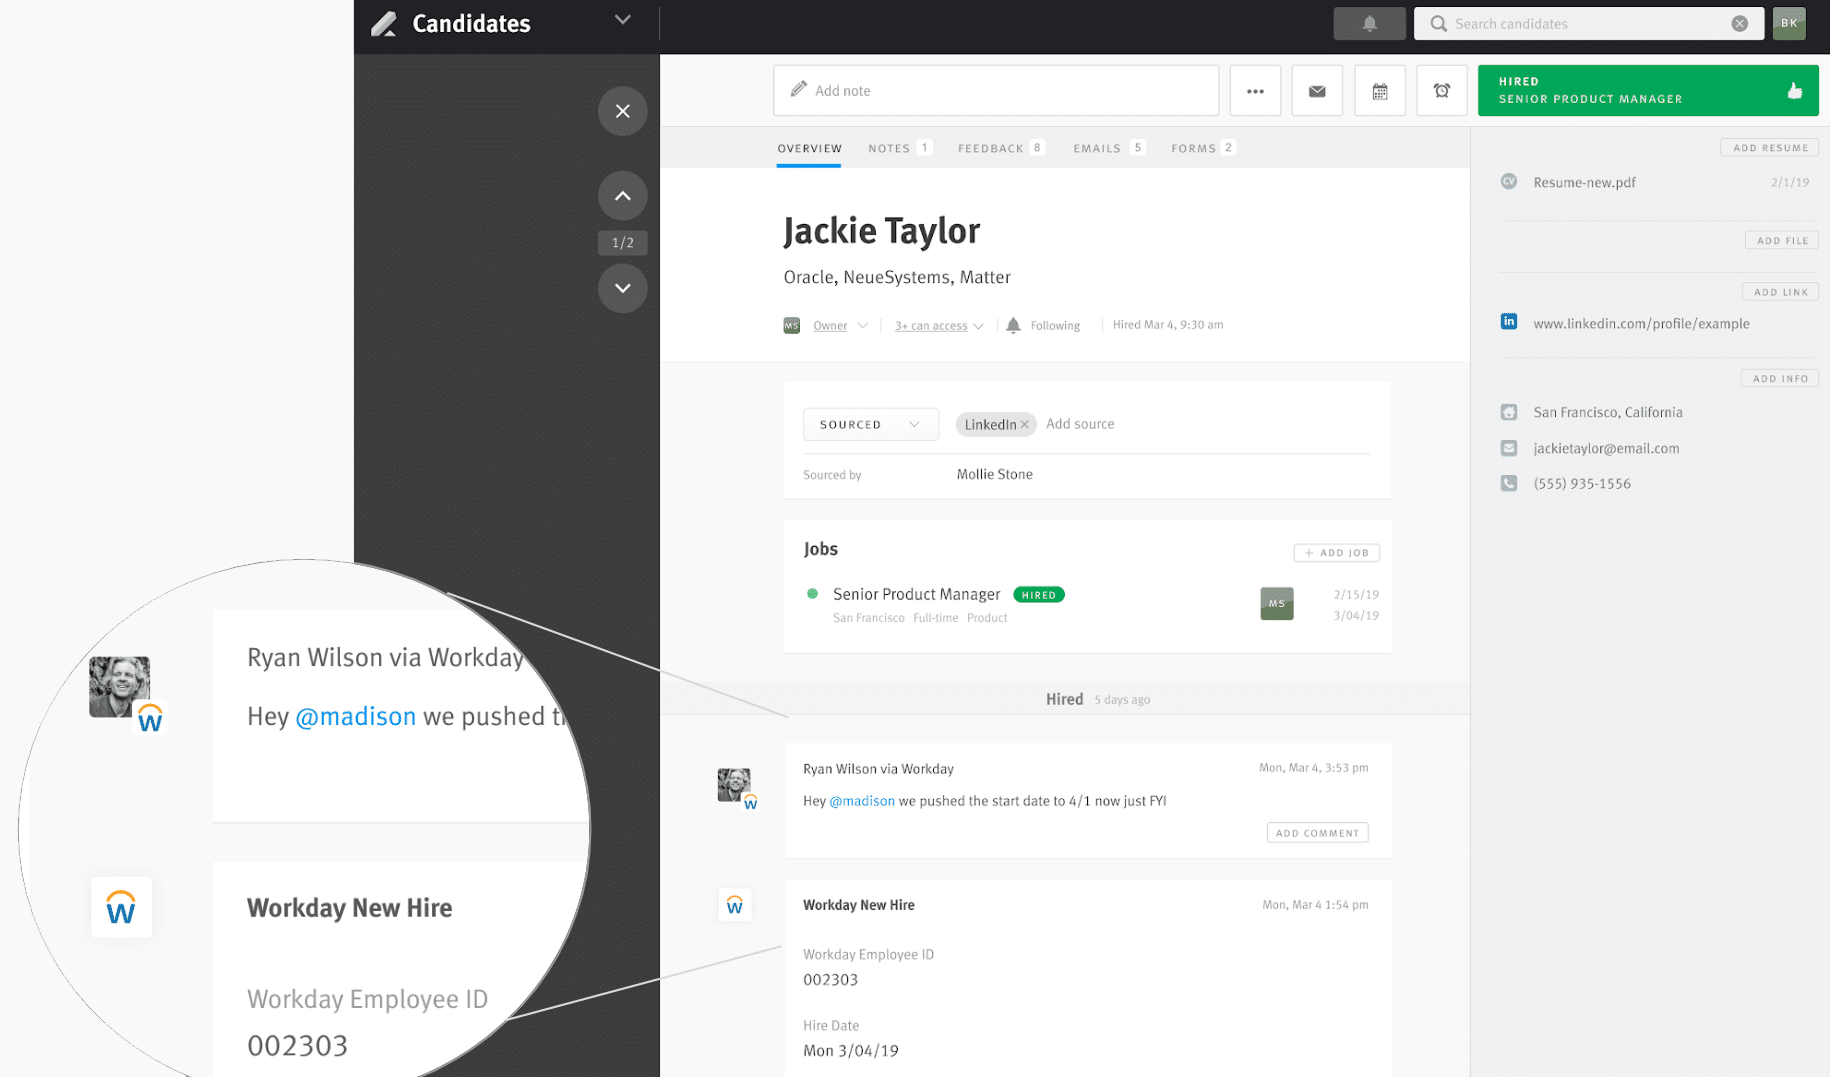Toggle Following on Jackie Taylor's profile
This screenshot has width=1830, height=1077.
(1043, 325)
